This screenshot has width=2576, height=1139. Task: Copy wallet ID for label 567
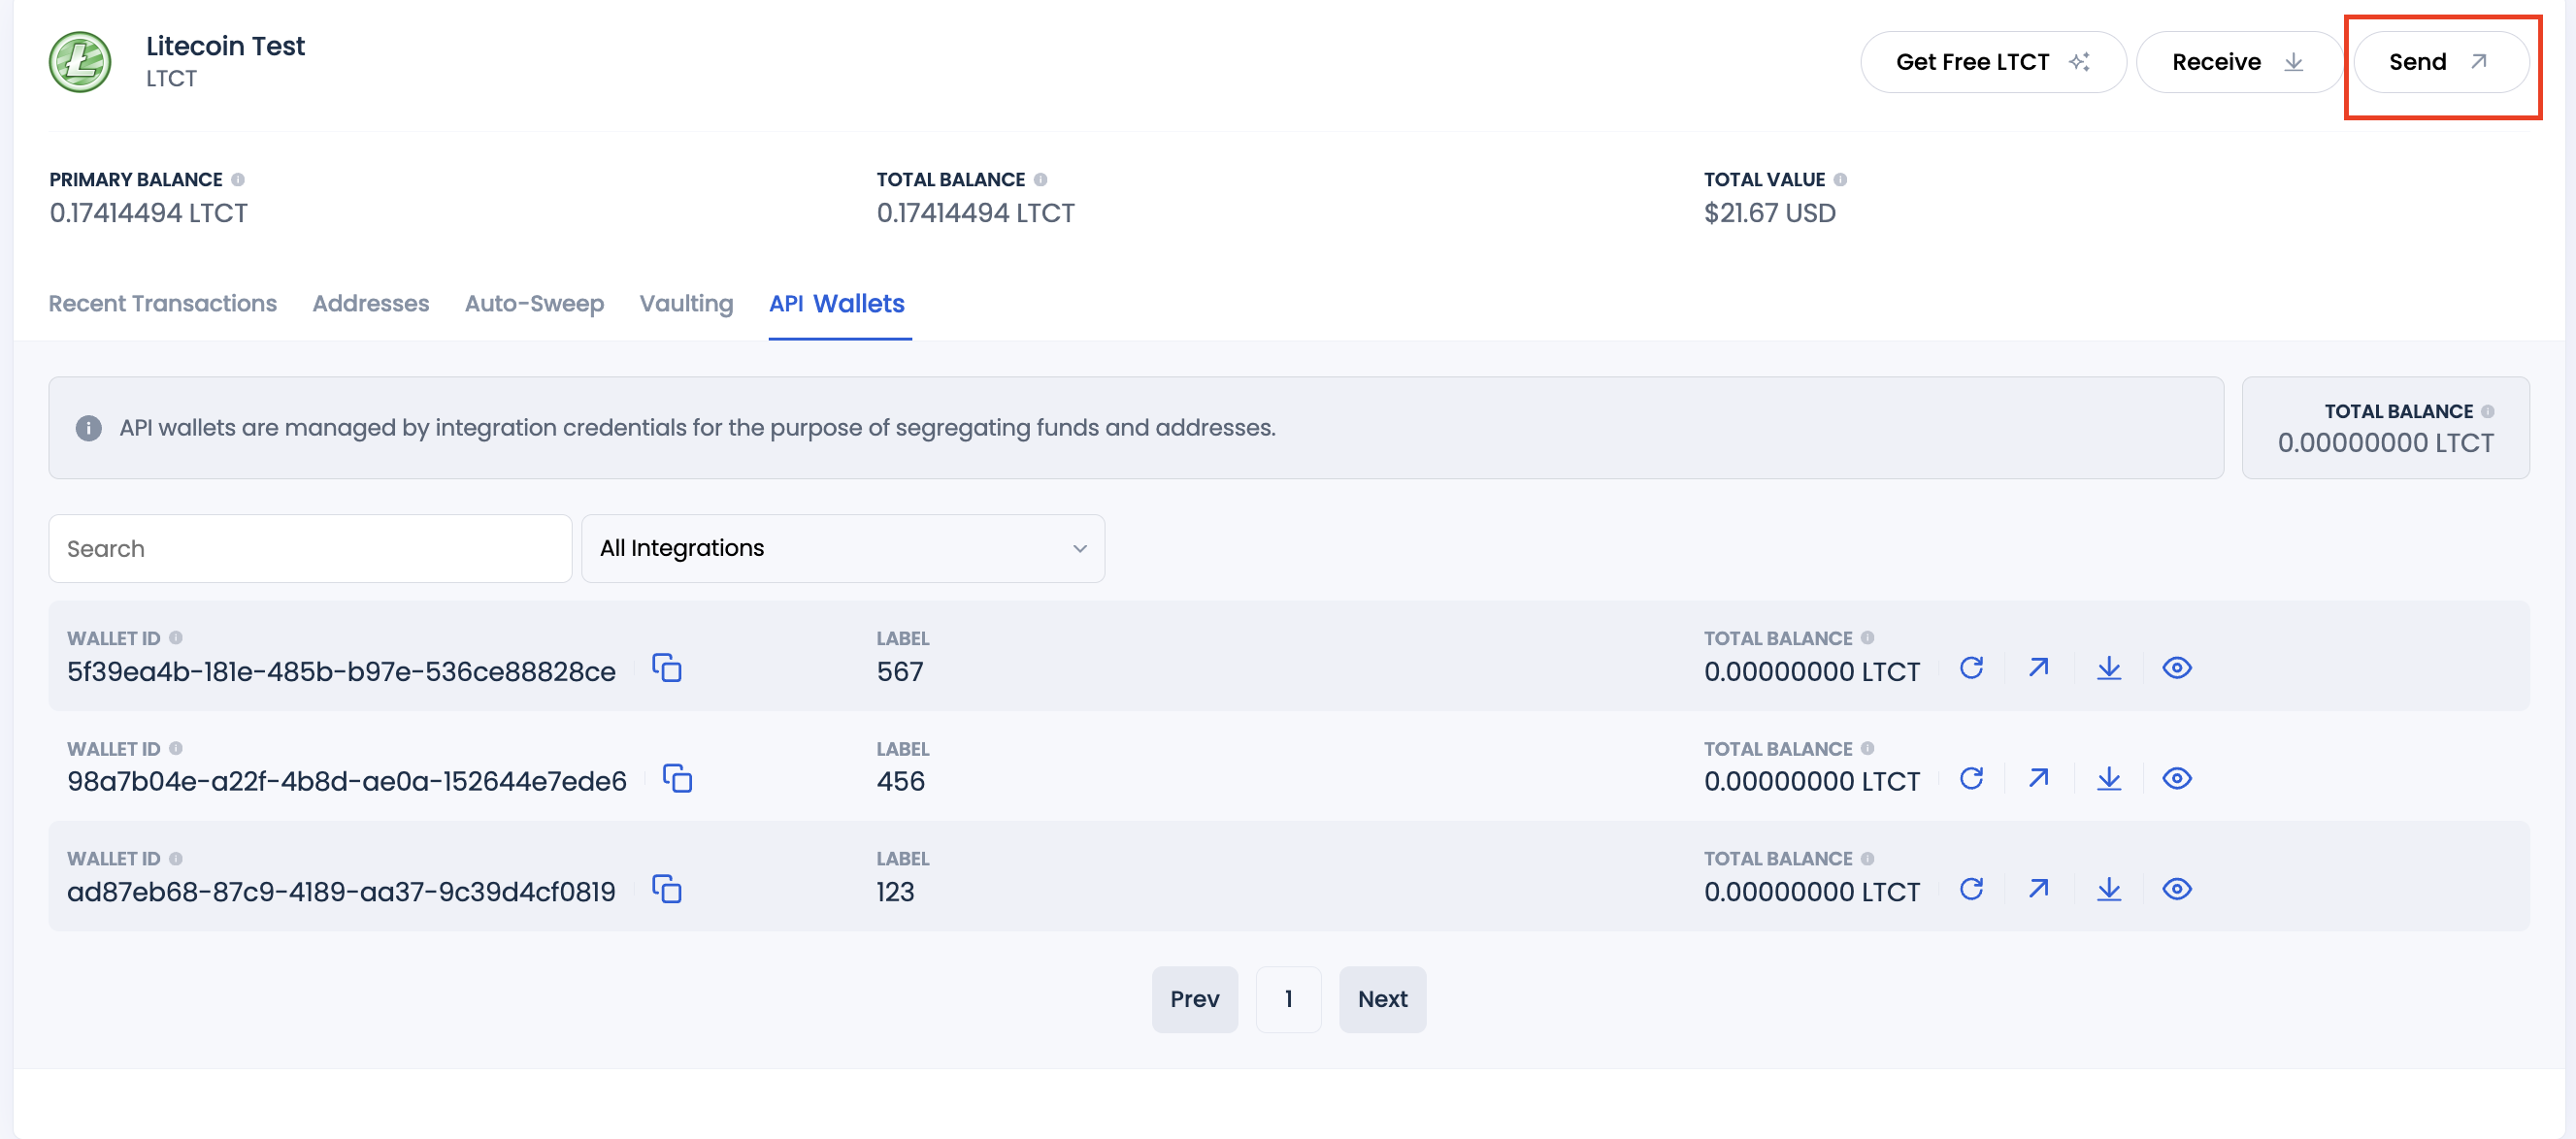click(x=668, y=669)
